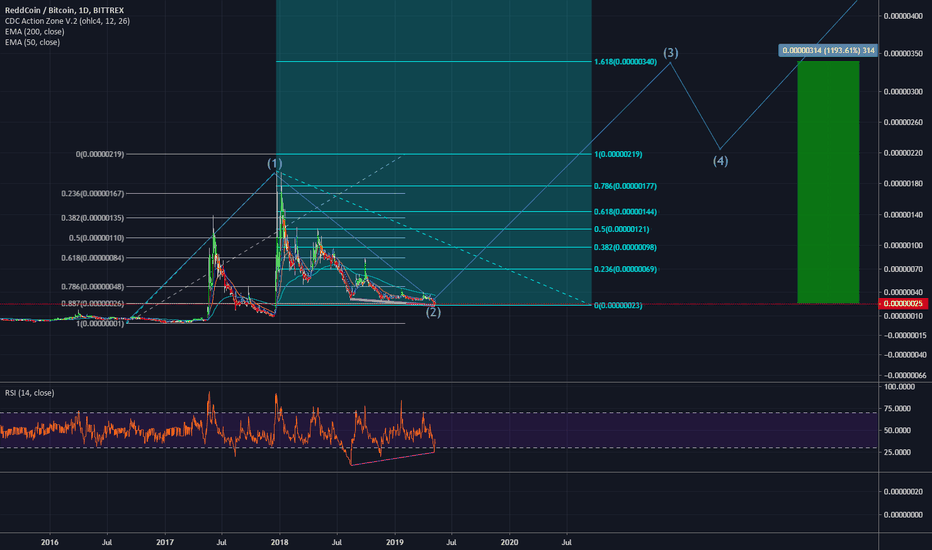932x550 pixels.
Task: Click the 0.00000000 value in the bottom pane
Action: [x=903, y=515]
